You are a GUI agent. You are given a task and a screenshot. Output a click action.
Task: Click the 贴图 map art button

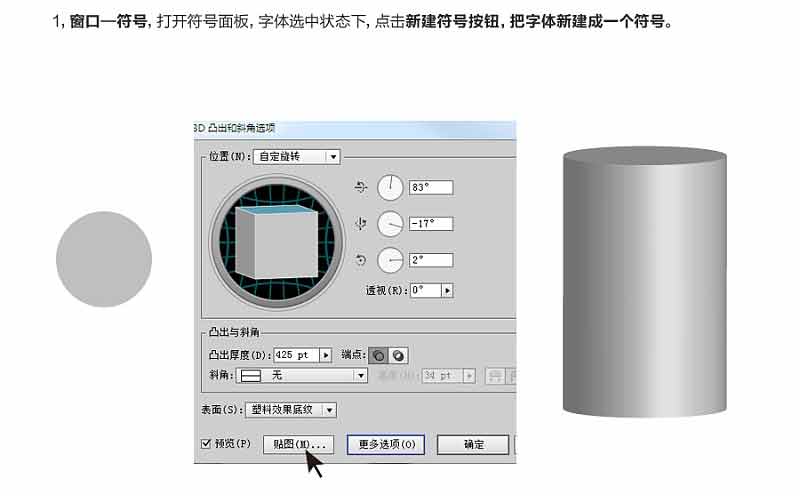point(298,444)
